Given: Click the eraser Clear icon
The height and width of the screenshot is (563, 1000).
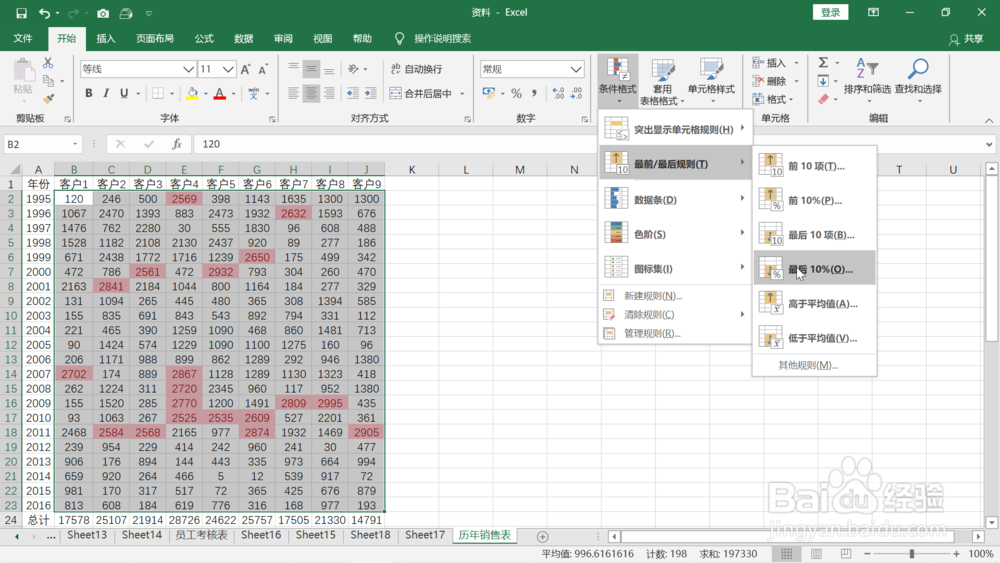Looking at the screenshot, I should tap(823, 99).
